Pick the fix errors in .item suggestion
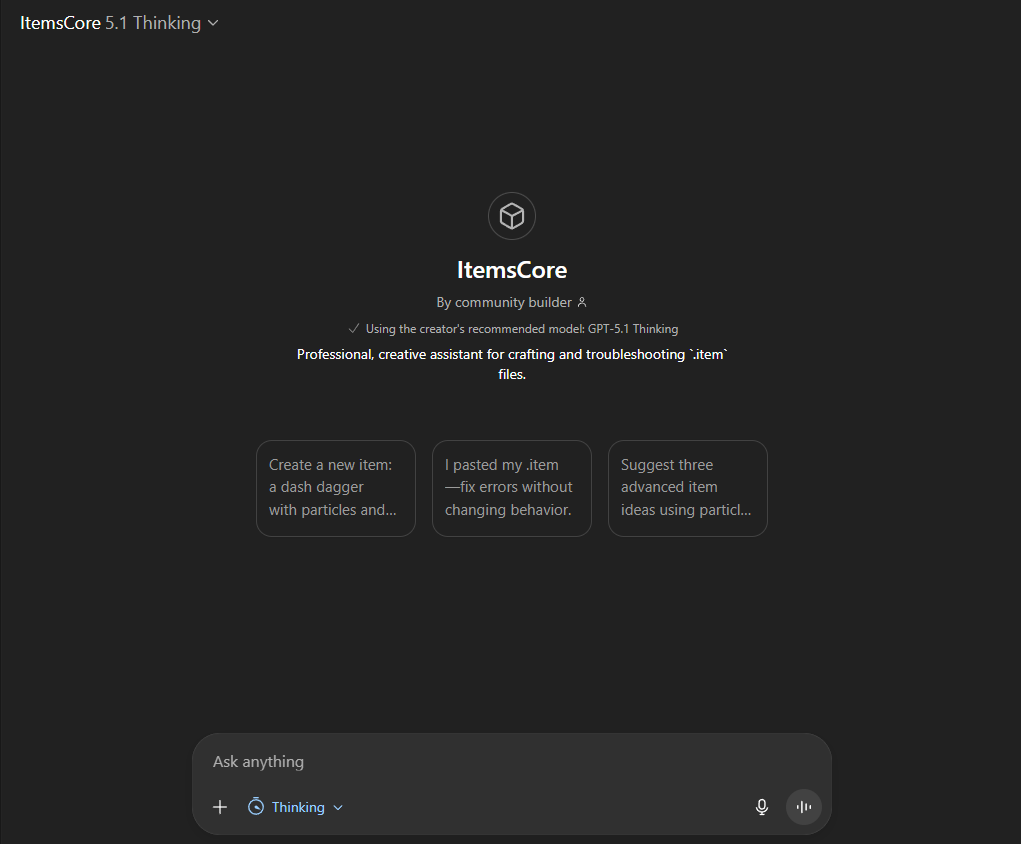1021x844 pixels. (511, 488)
